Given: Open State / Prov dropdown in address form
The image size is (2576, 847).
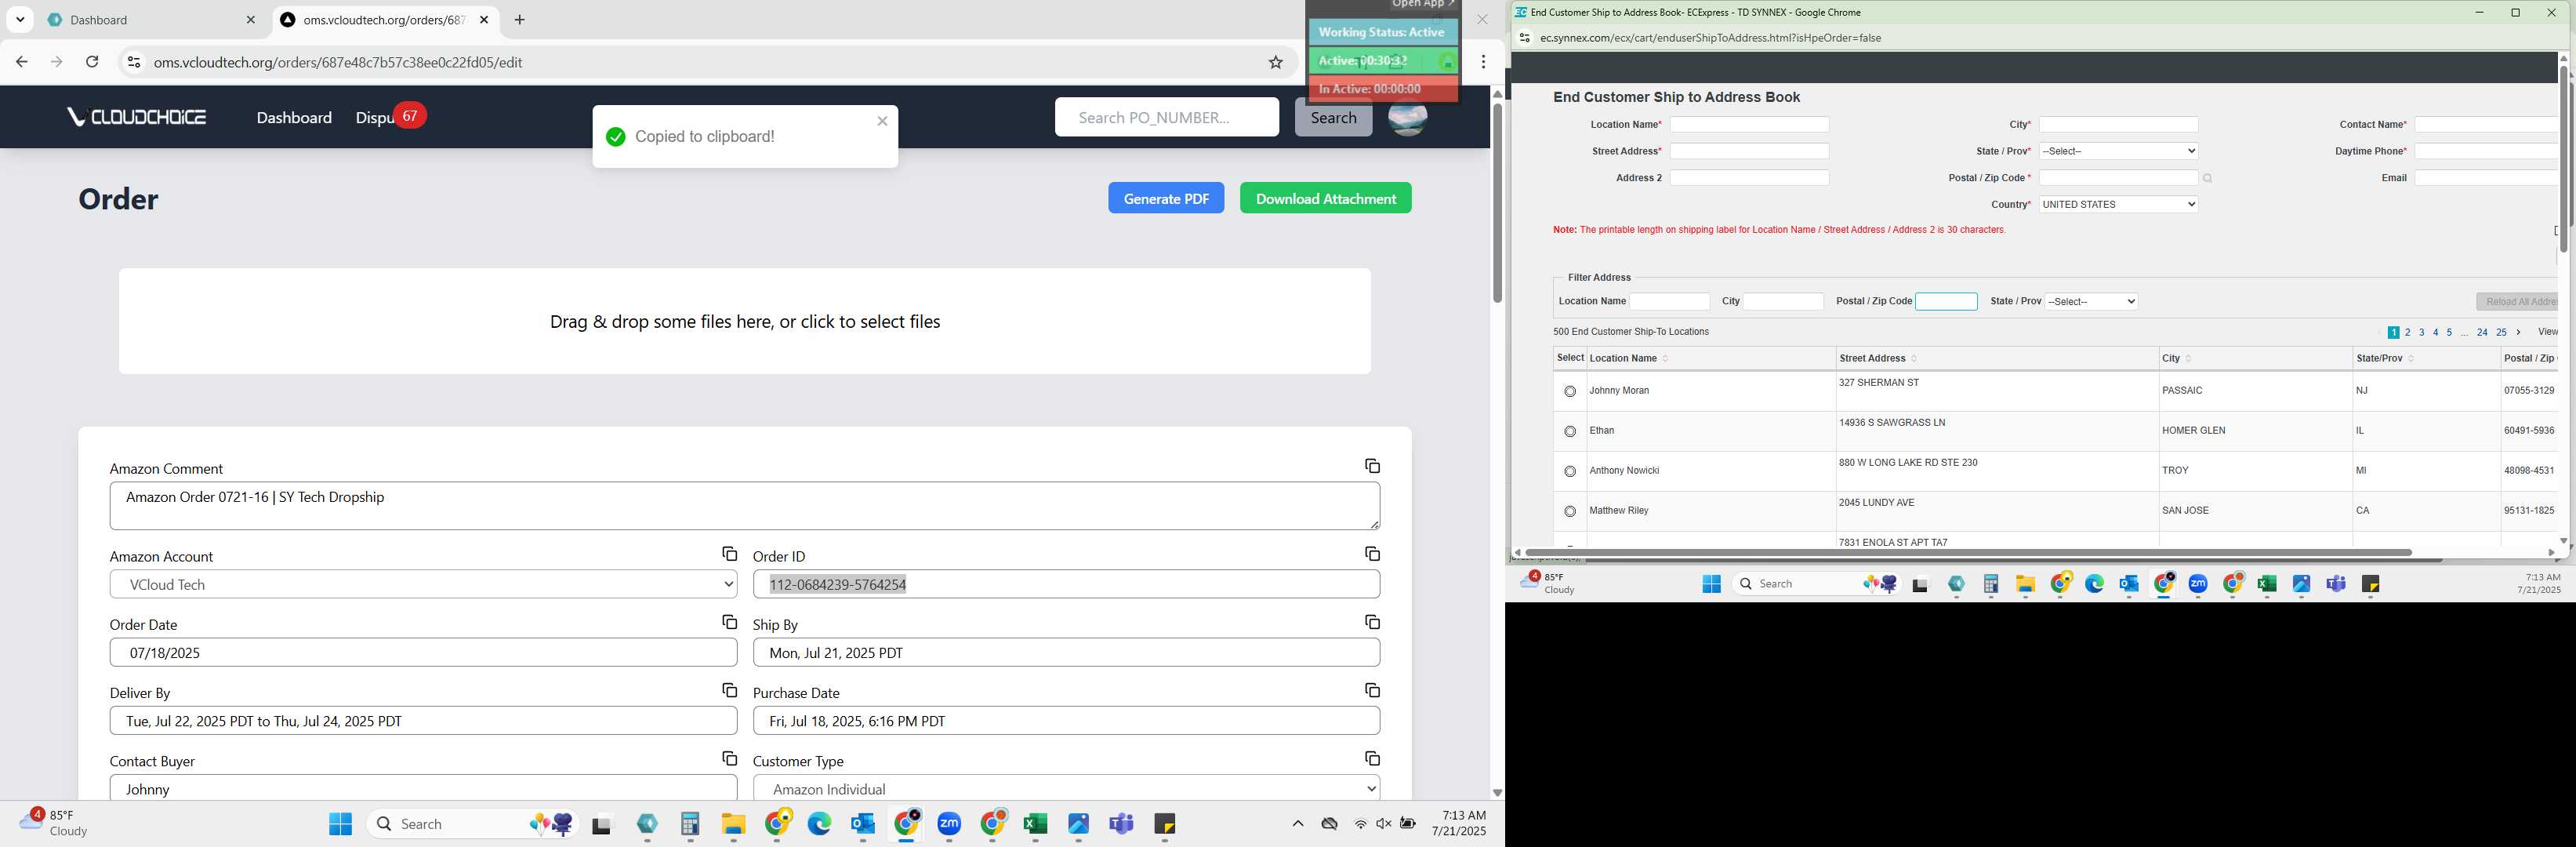Looking at the screenshot, I should click(2118, 151).
